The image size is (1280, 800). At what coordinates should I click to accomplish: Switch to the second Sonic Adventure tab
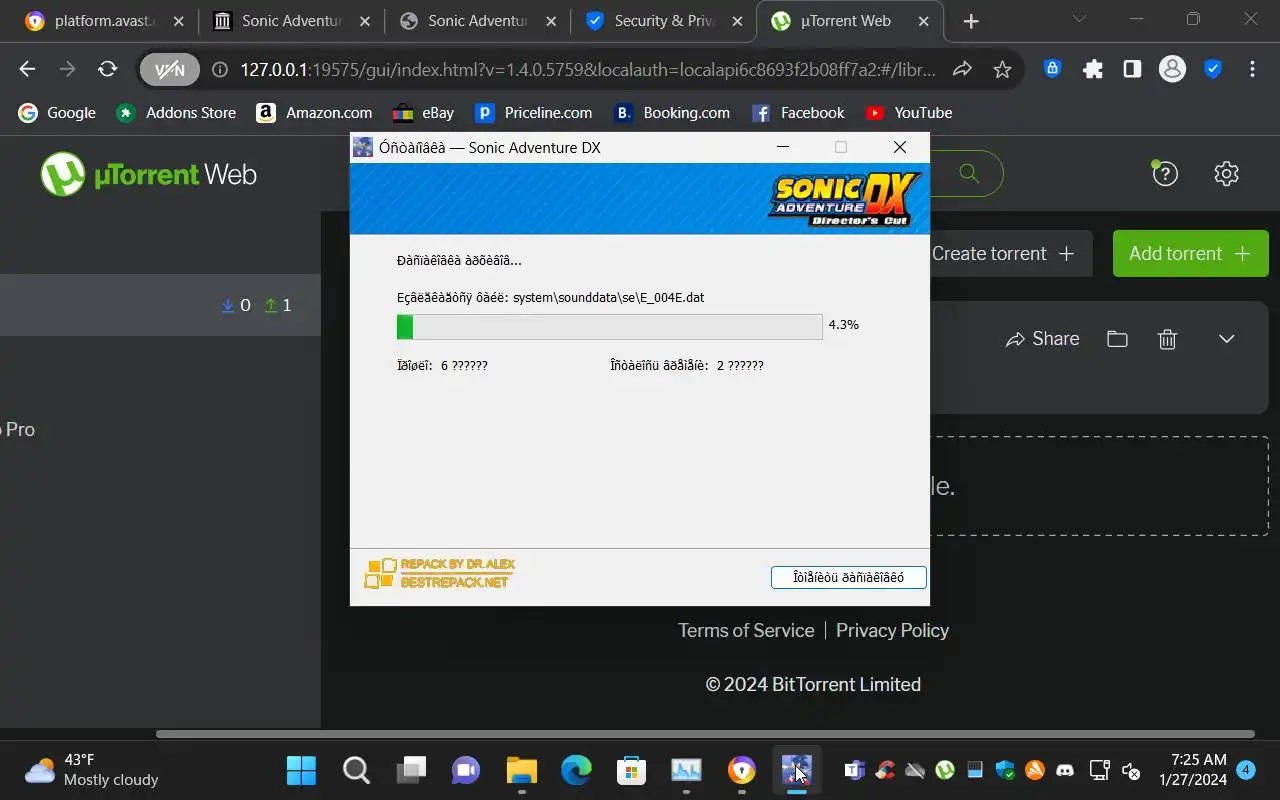click(x=477, y=21)
